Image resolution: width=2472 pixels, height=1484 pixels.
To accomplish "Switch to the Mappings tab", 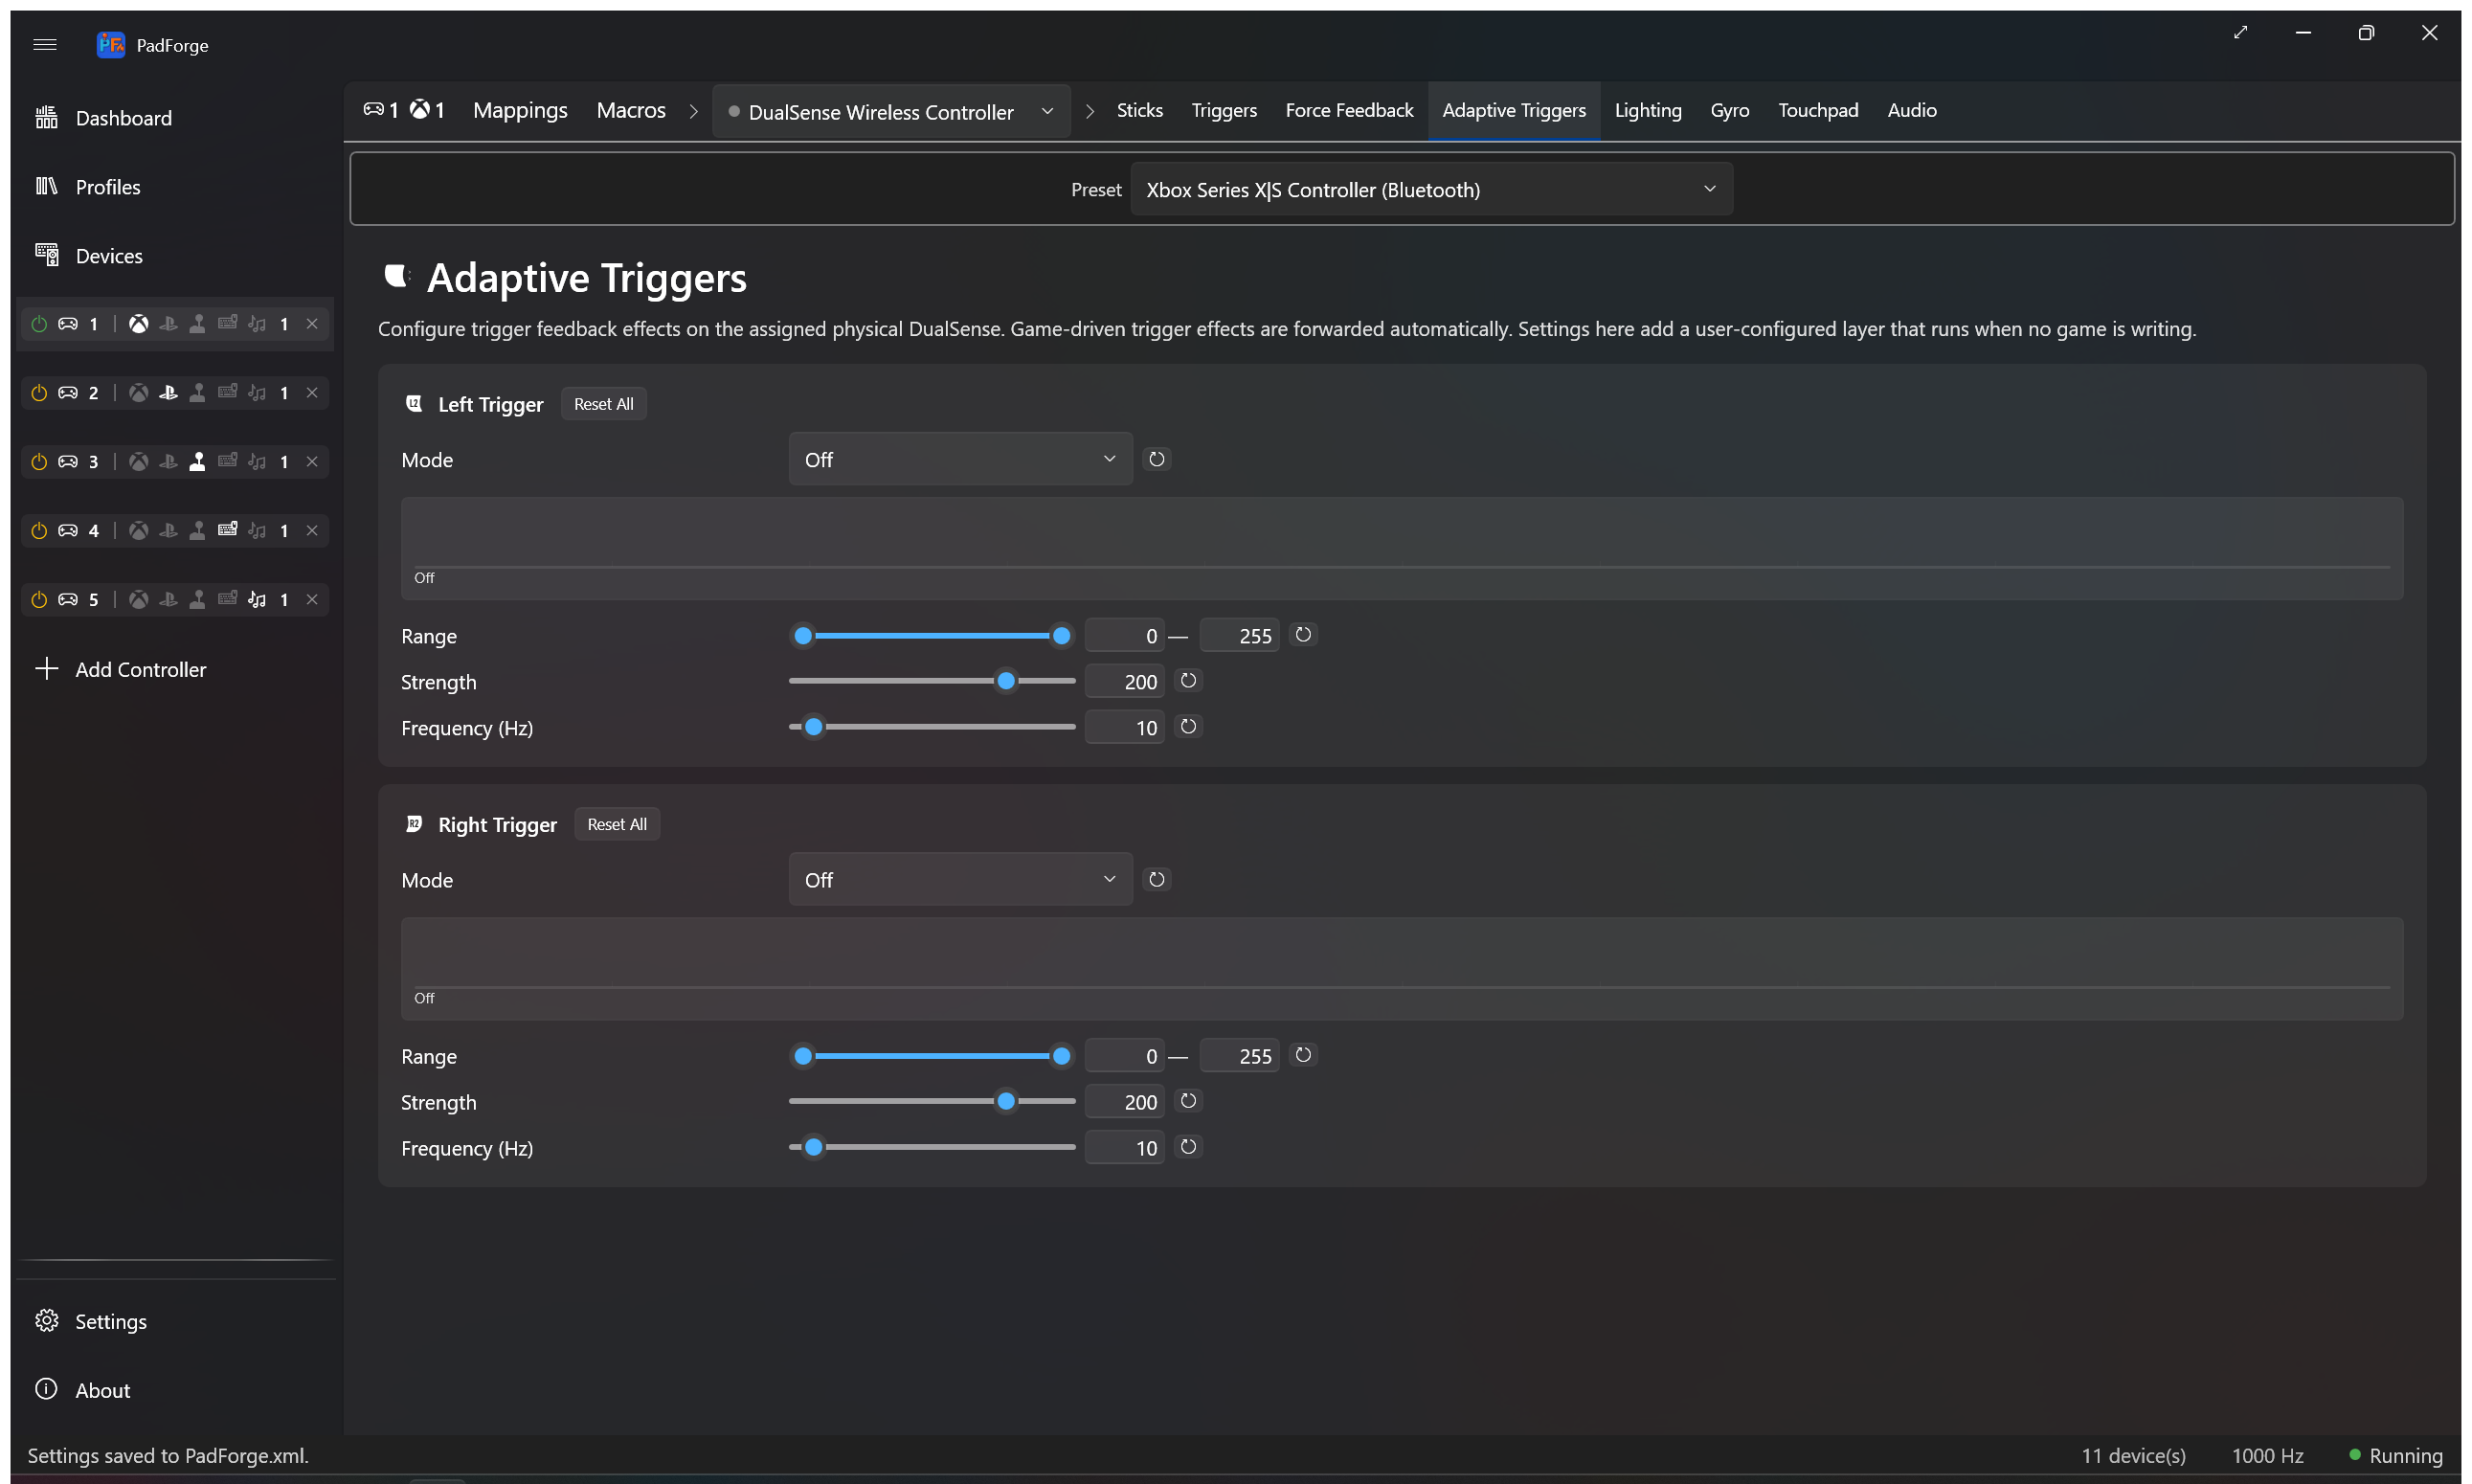I will pyautogui.click(x=520, y=110).
